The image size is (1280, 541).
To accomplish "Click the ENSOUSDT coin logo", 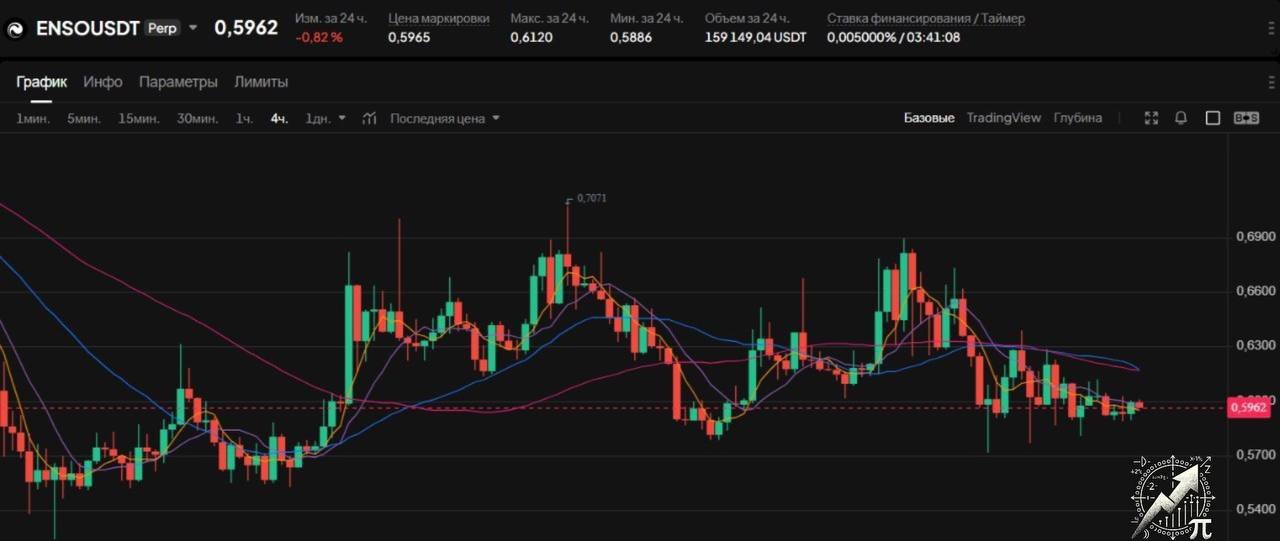I will 16,28.
